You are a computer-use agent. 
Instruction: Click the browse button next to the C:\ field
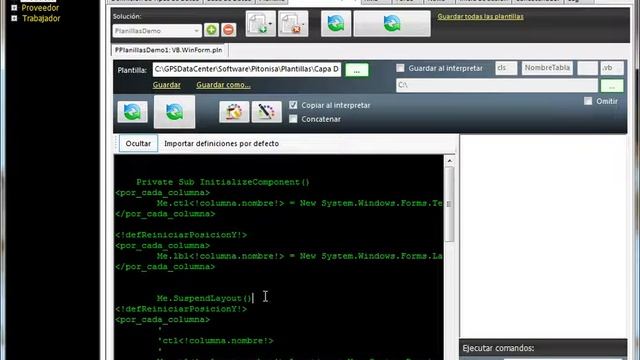[611, 86]
